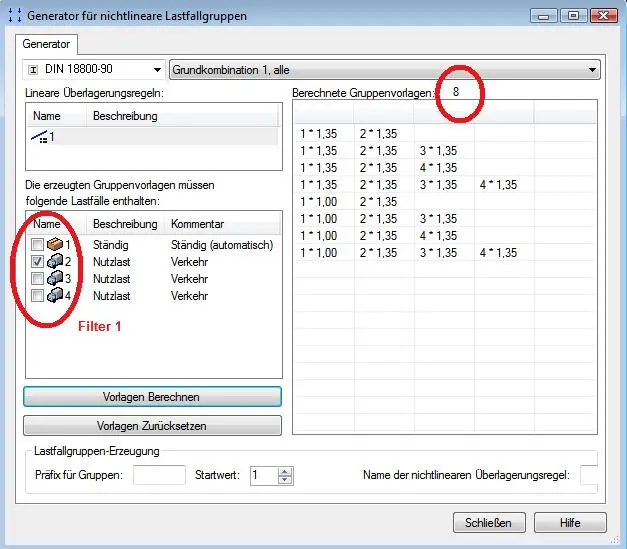
Task: Click '3 * 1,35' in second template row
Action: pyautogui.click(x=438, y=151)
